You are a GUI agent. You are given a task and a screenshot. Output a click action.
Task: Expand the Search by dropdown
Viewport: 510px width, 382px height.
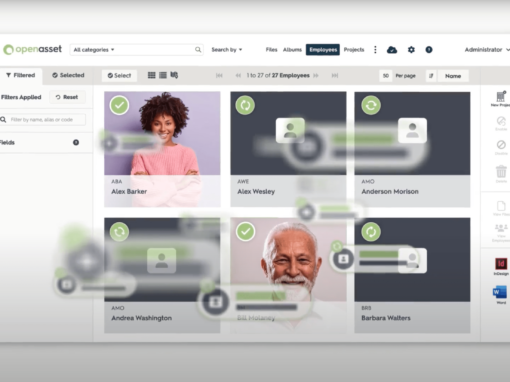(227, 50)
